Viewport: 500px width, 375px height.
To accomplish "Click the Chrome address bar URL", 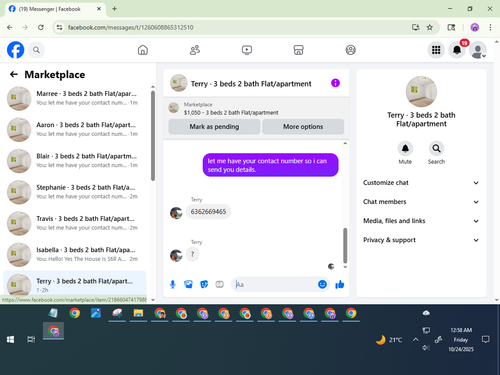I will point(130,27).
